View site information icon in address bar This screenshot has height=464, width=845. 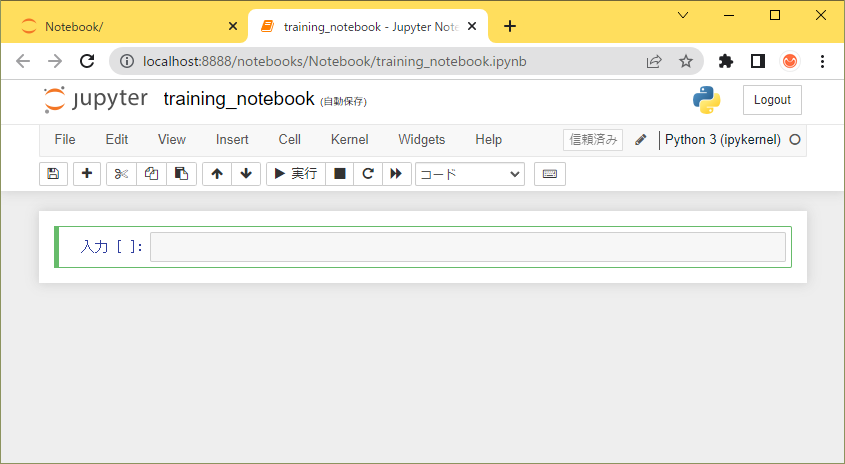click(x=127, y=61)
